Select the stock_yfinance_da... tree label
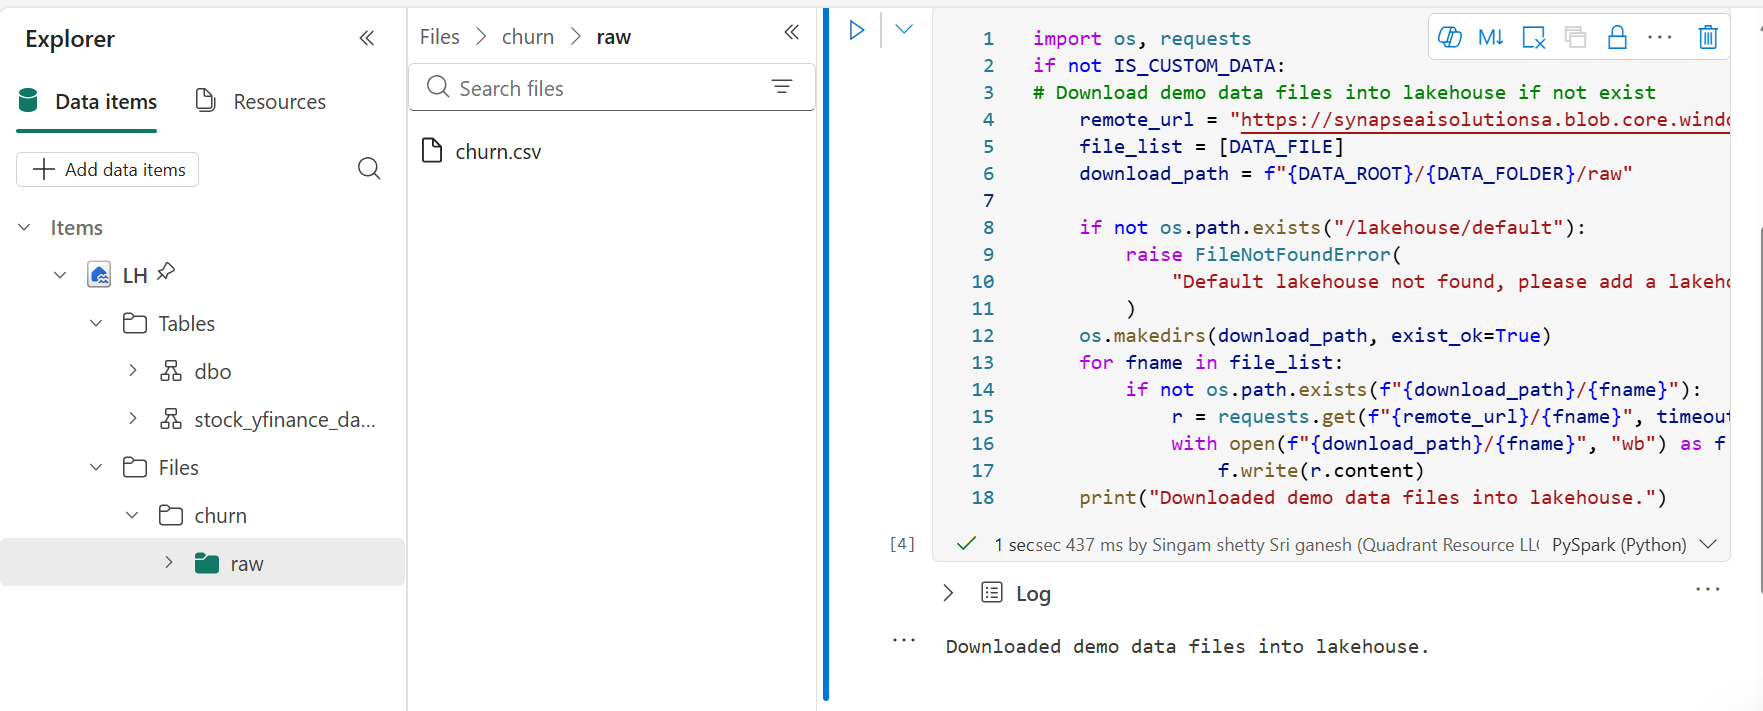 [x=285, y=419]
